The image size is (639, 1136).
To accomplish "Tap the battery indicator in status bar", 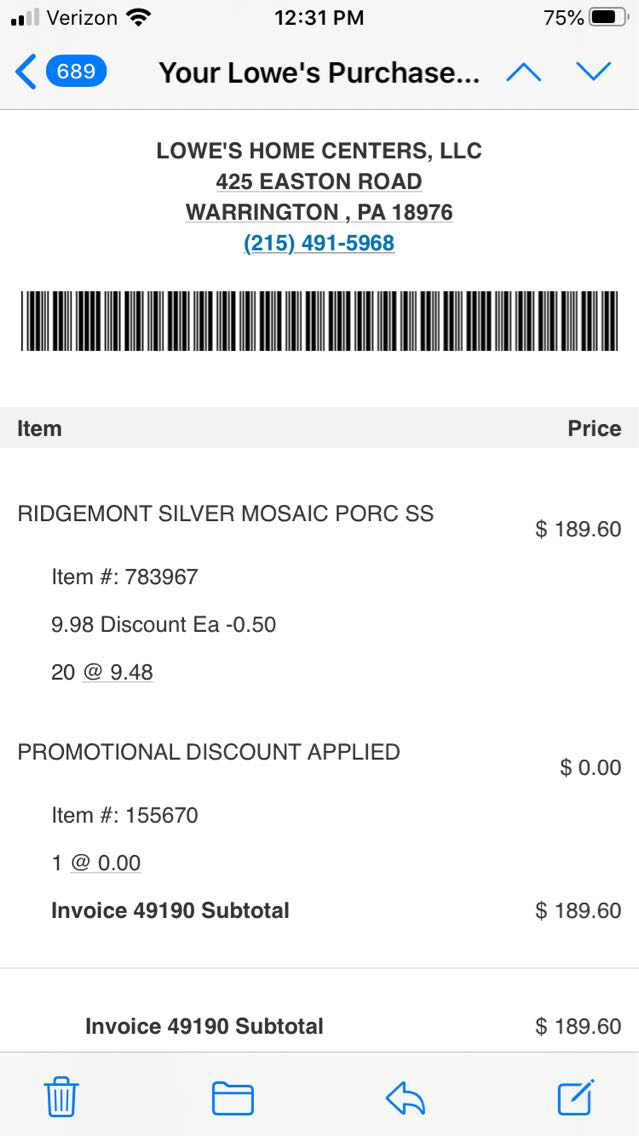I will (608, 18).
